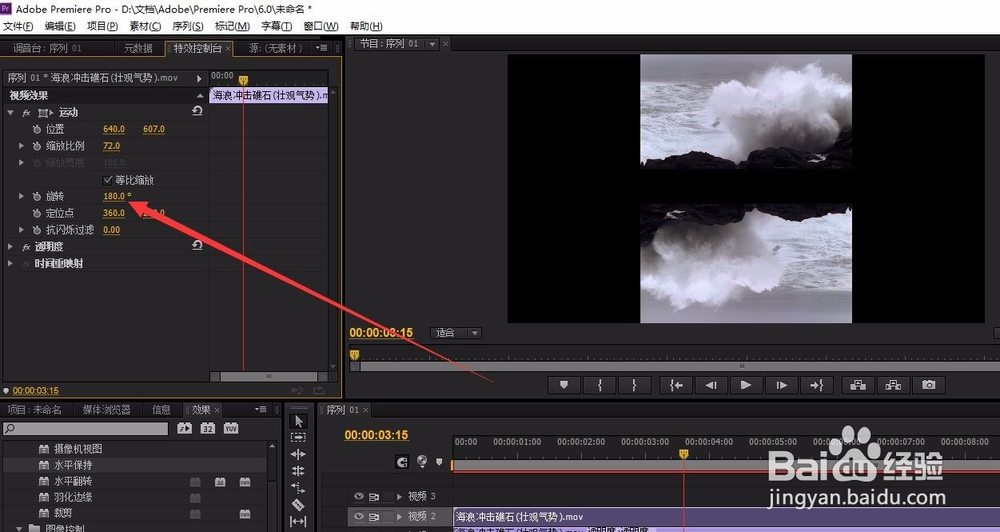The image size is (1000, 532).
Task: Select the Razor tool
Action: click(298, 505)
